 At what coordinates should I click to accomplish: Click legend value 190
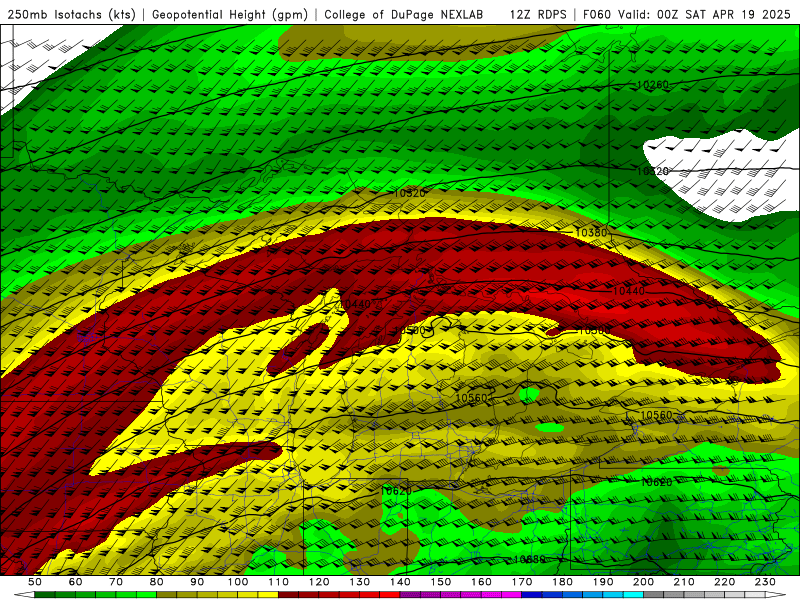pos(603,582)
